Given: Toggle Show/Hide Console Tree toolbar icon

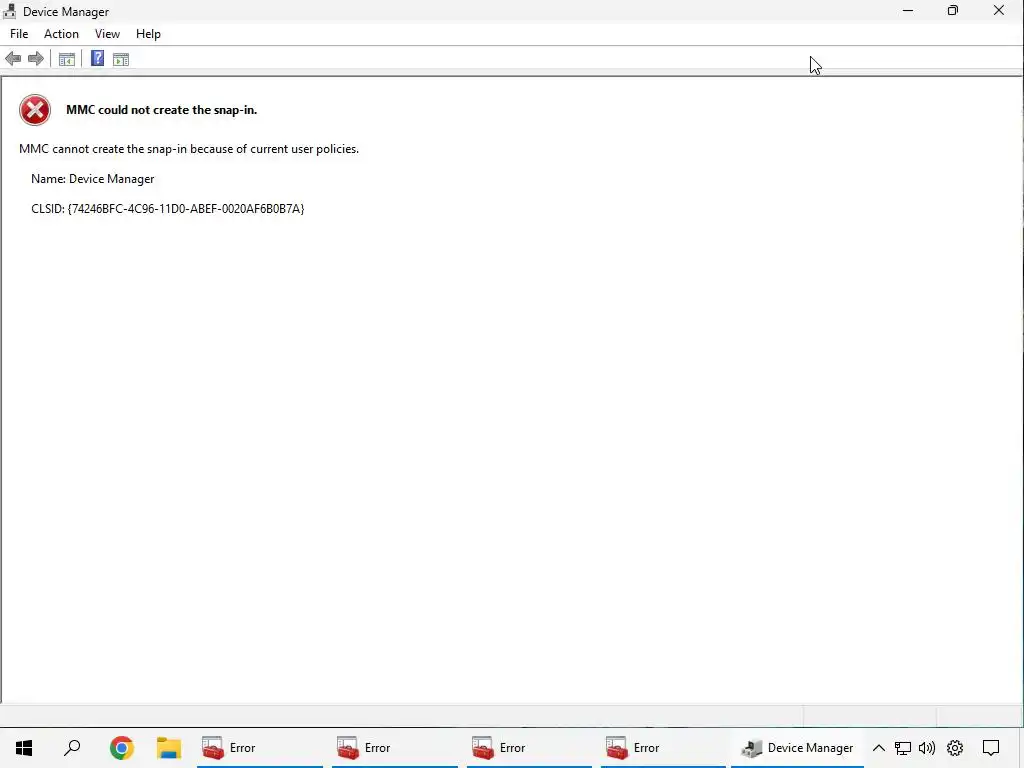Looking at the screenshot, I should tap(67, 59).
